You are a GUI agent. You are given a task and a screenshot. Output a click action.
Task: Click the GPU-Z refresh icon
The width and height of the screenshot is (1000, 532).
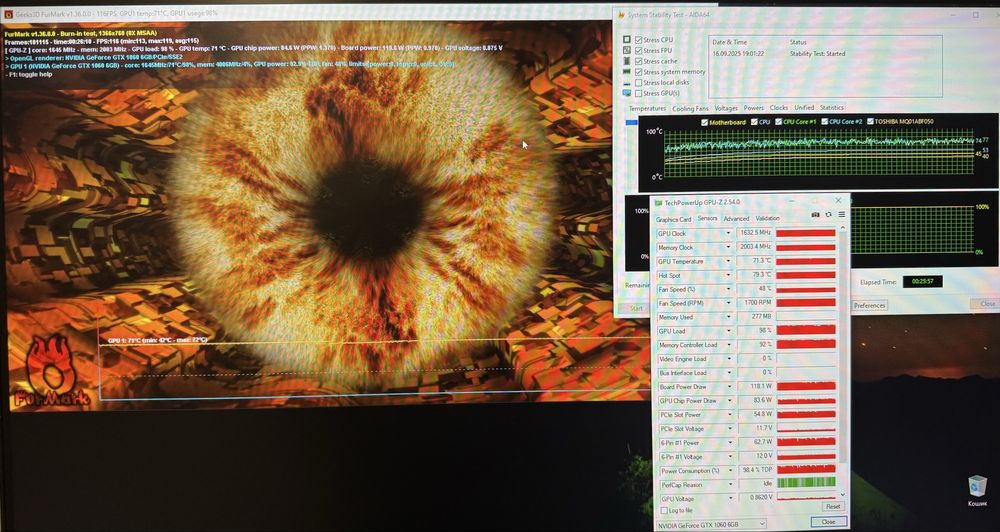coord(828,215)
